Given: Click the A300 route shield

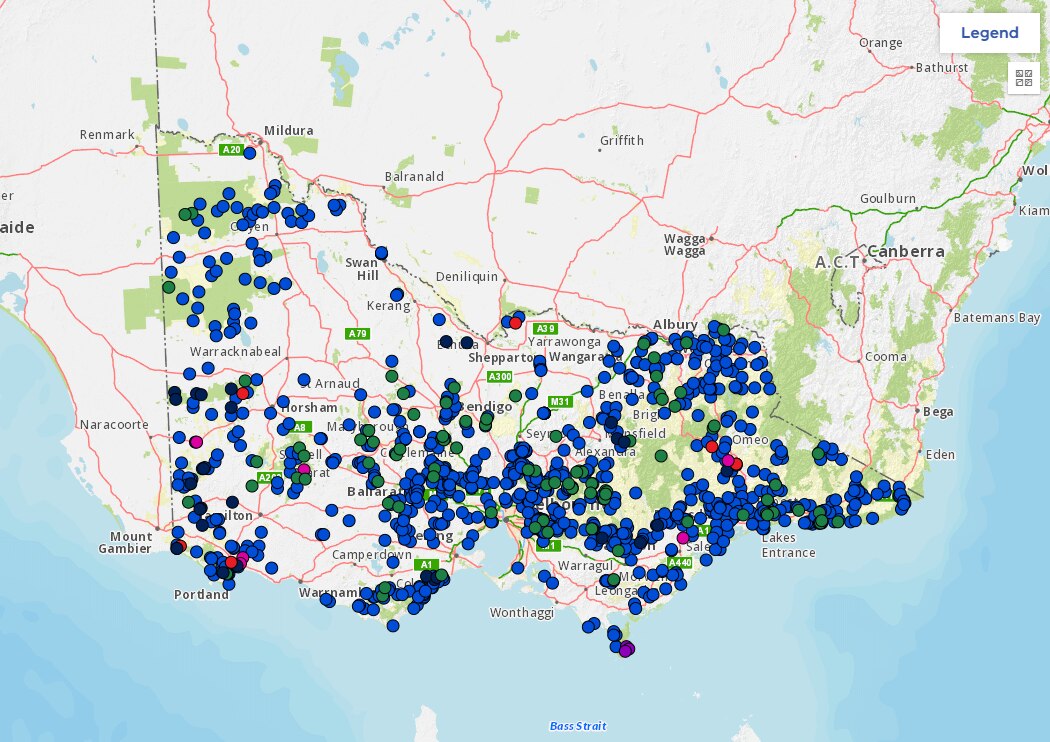Looking at the screenshot, I should click(498, 378).
